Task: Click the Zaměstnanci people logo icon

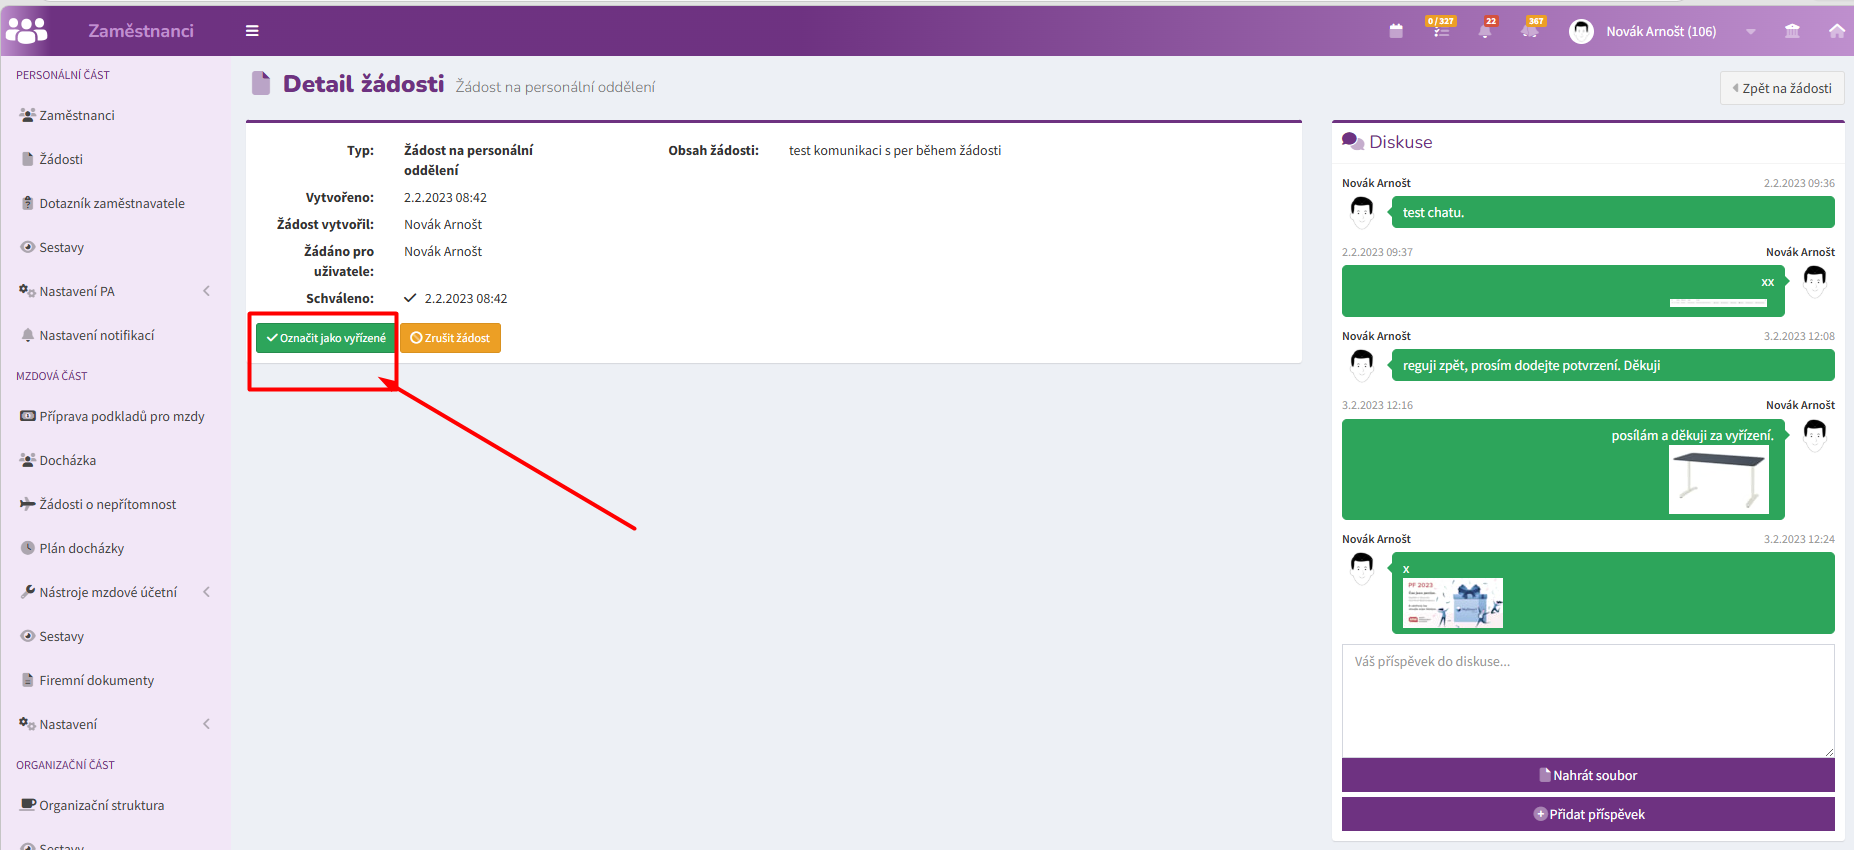Action: [x=27, y=30]
